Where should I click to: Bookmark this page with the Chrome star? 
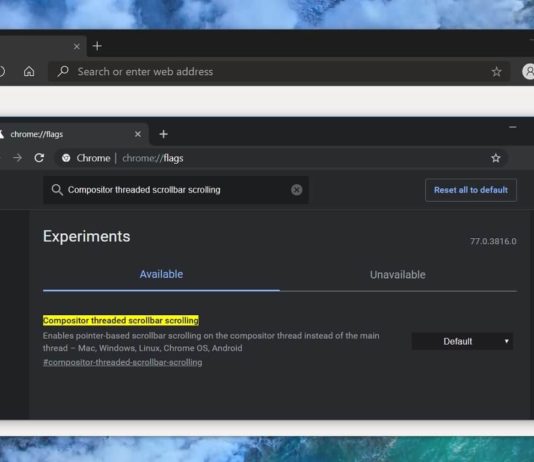(496, 158)
